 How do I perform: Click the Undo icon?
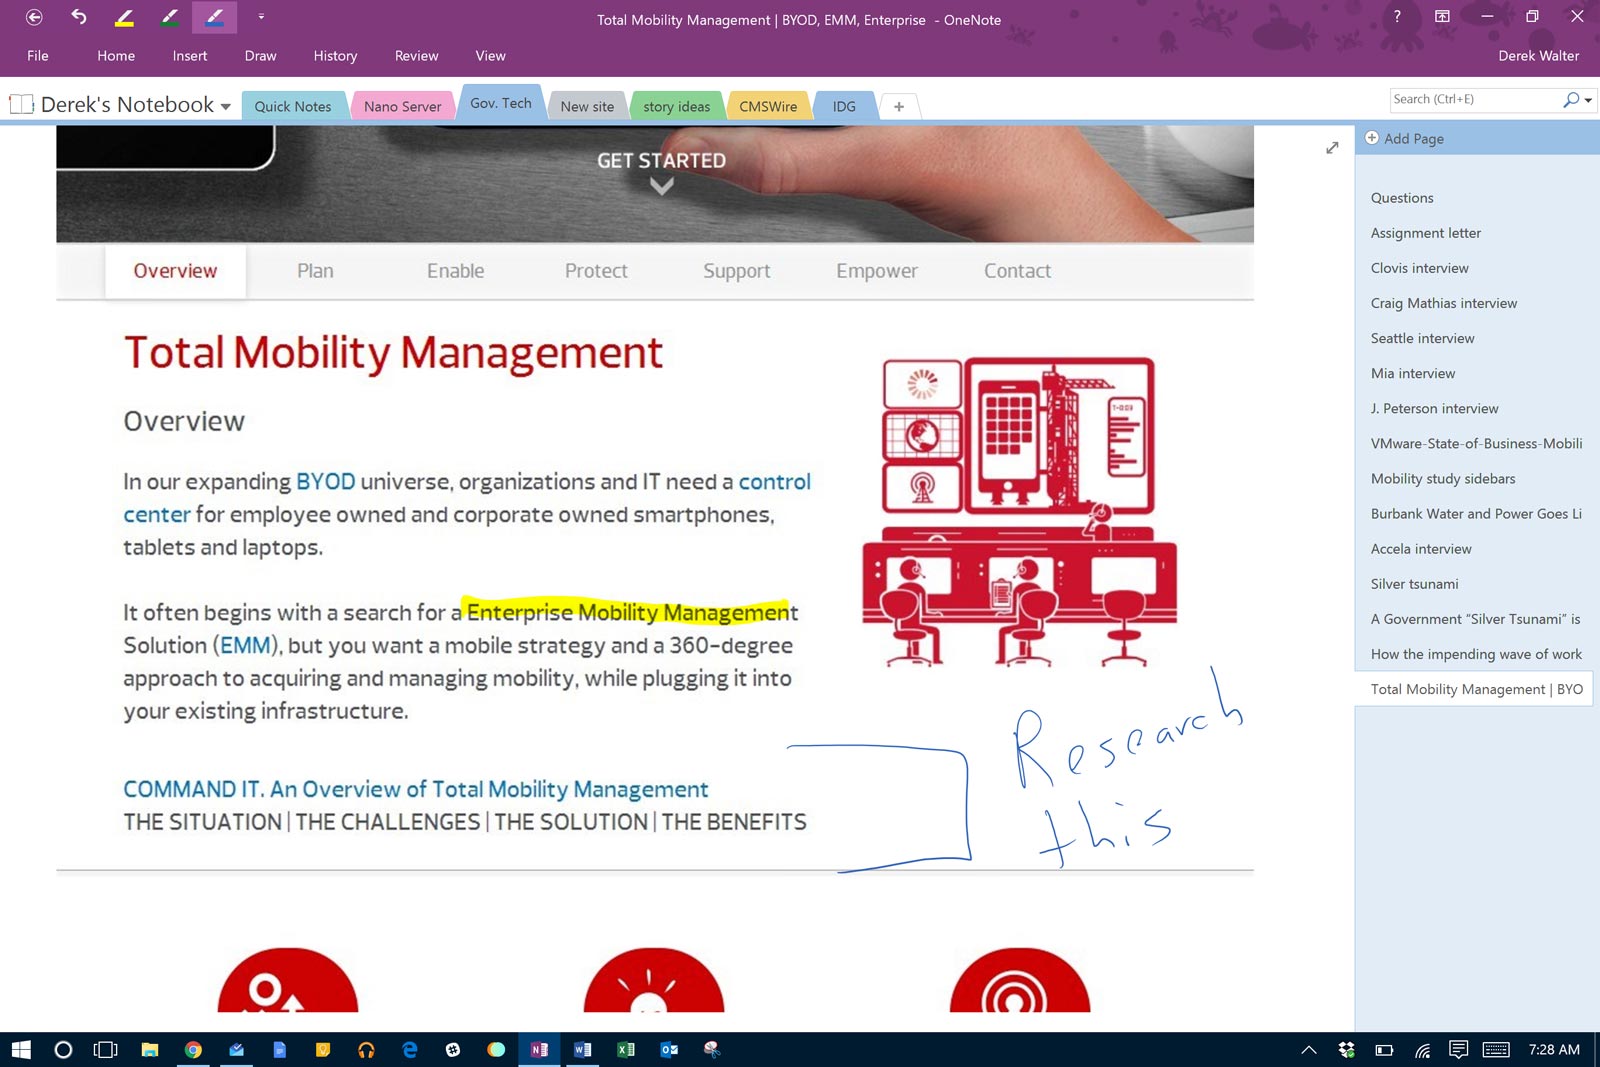pos(79,17)
